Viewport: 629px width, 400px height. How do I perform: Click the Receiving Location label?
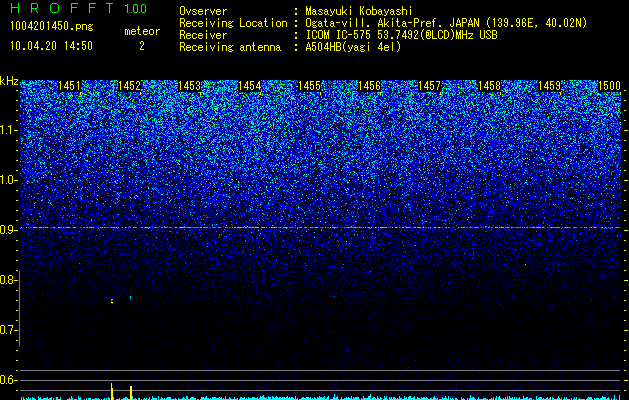[233, 23]
